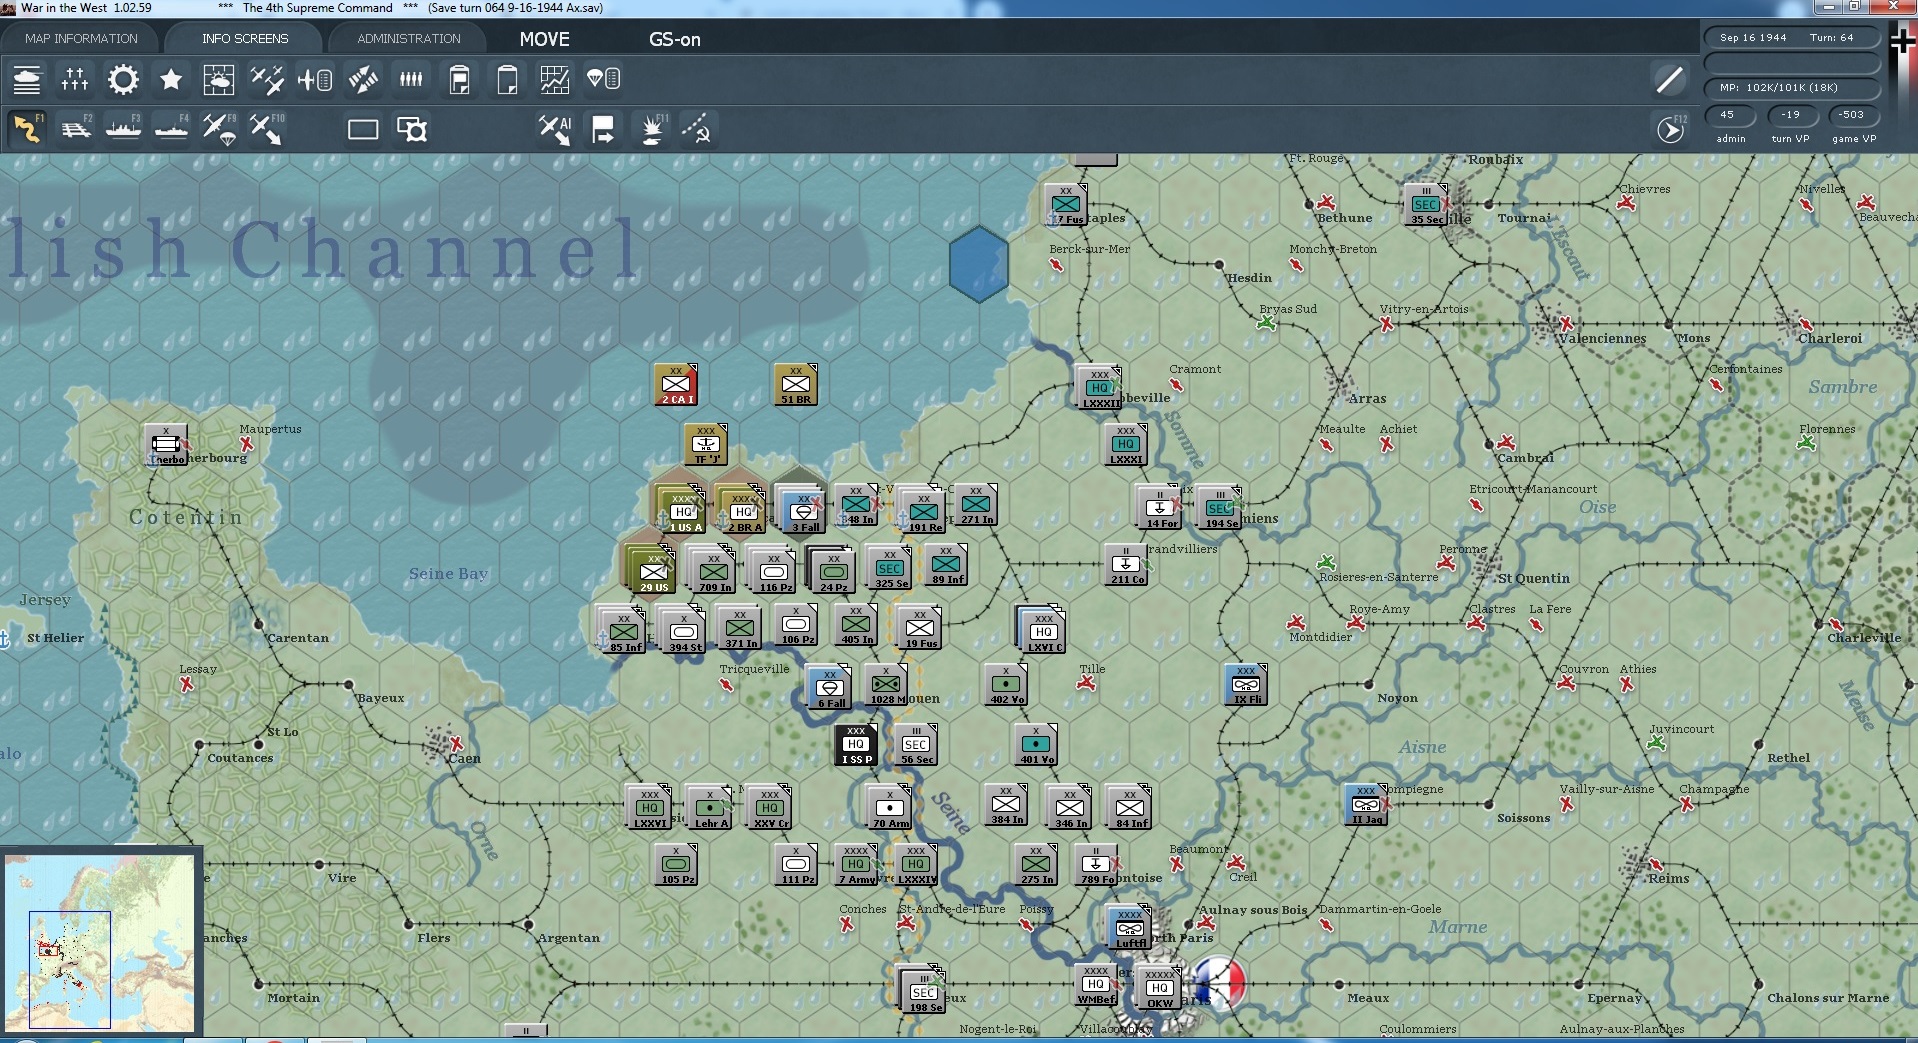The height and width of the screenshot is (1043, 1918).
Task: Select the 2 CA I unit counter
Action: [676, 385]
